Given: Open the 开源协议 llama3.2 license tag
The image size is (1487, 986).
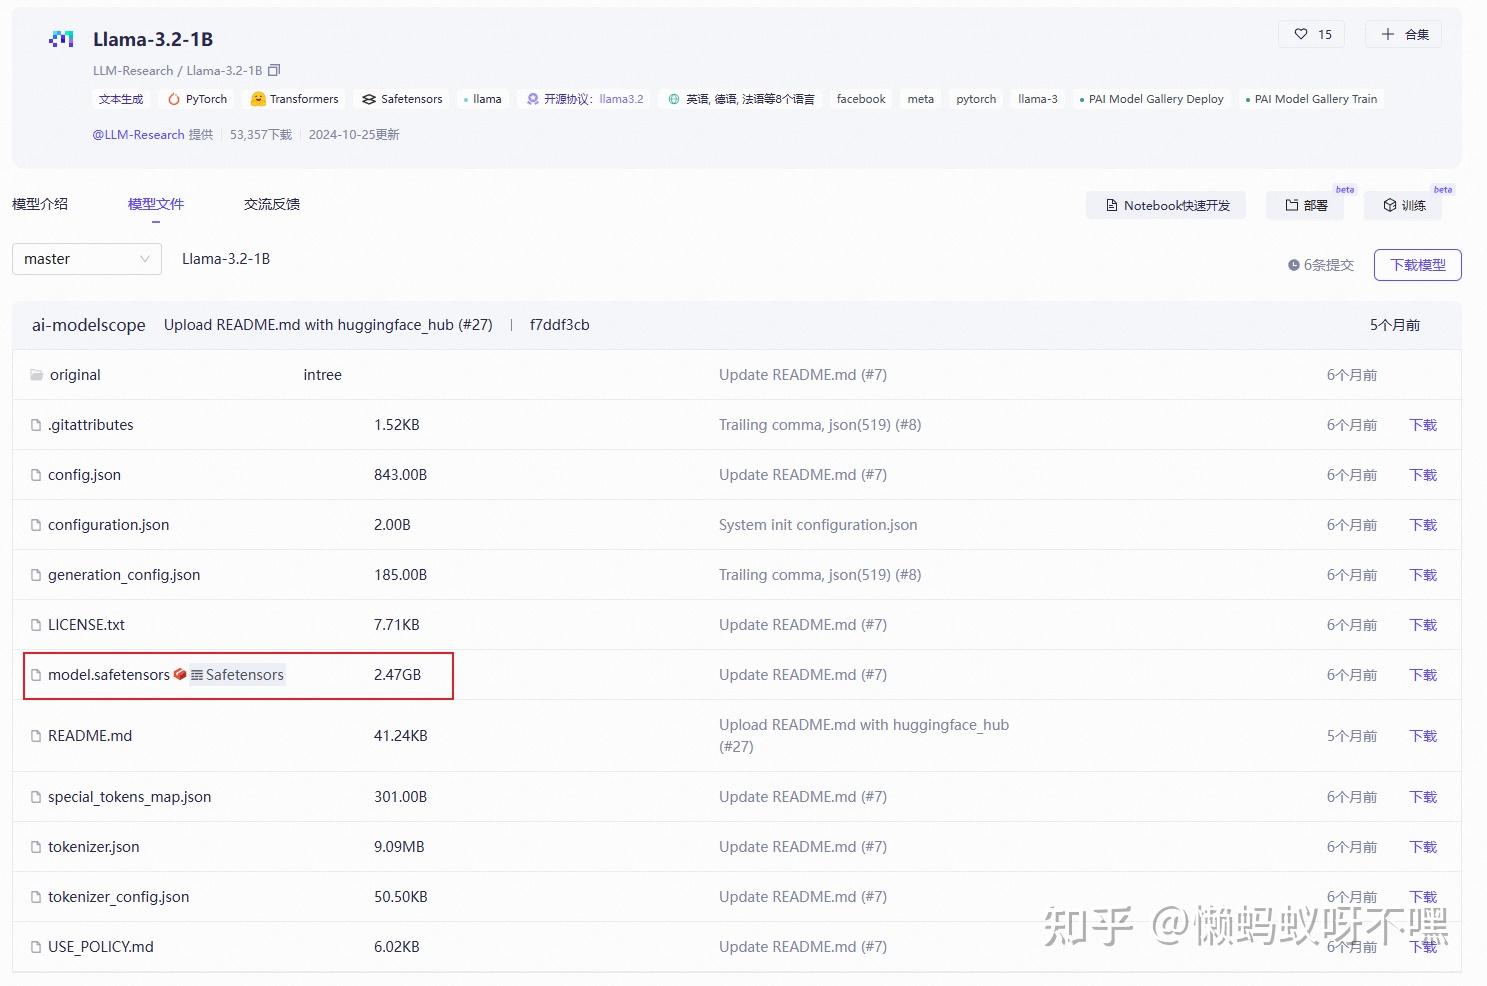Looking at the screenshot, I should point(585,99).
